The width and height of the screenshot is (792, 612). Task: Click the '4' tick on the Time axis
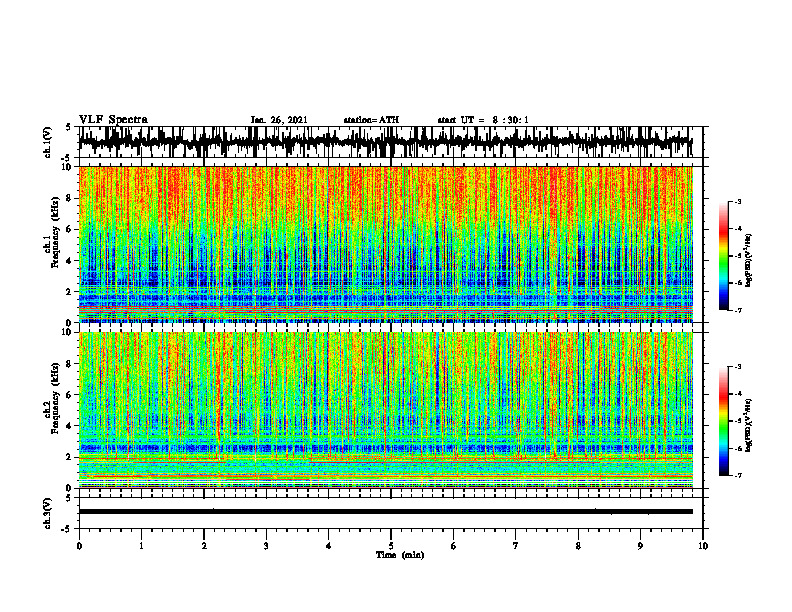pos(329,546)
